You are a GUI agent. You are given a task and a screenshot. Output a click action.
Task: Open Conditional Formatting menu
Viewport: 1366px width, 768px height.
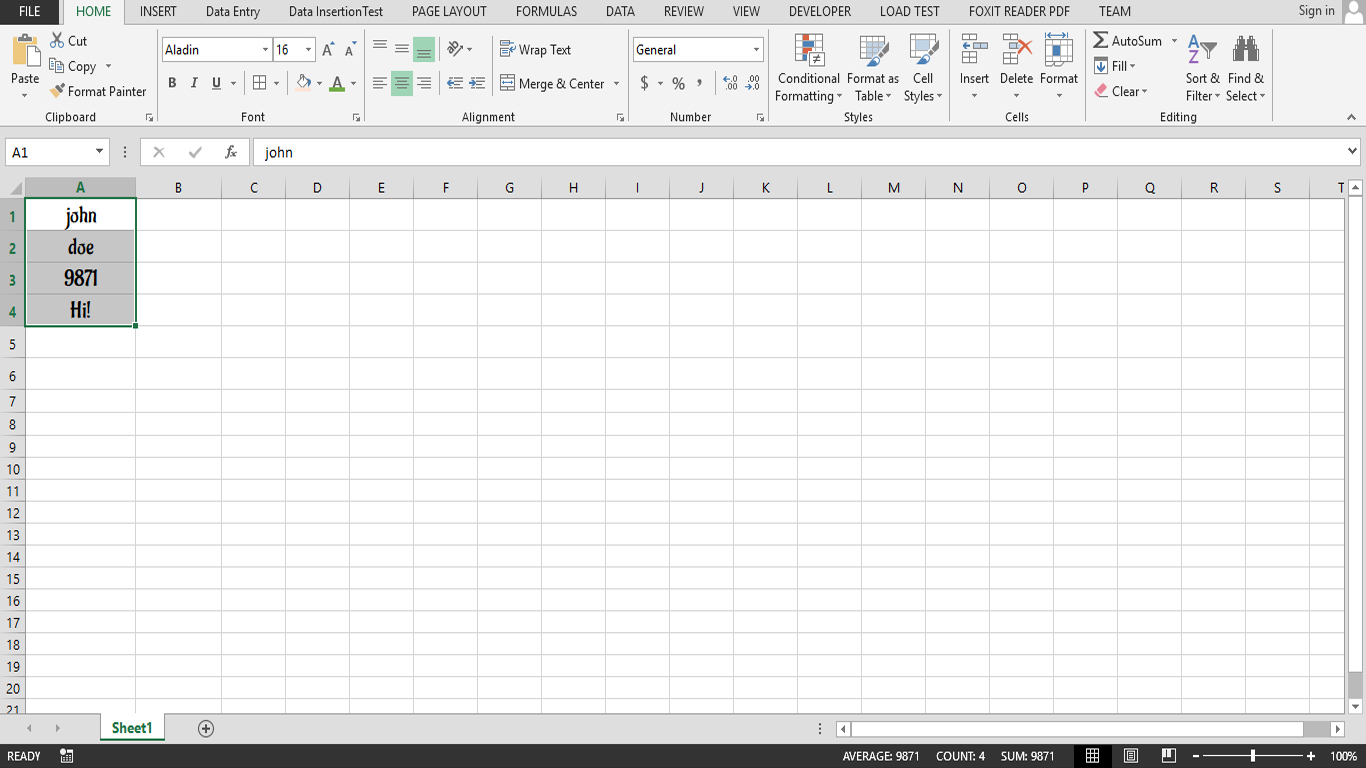[x=809, y=68]
